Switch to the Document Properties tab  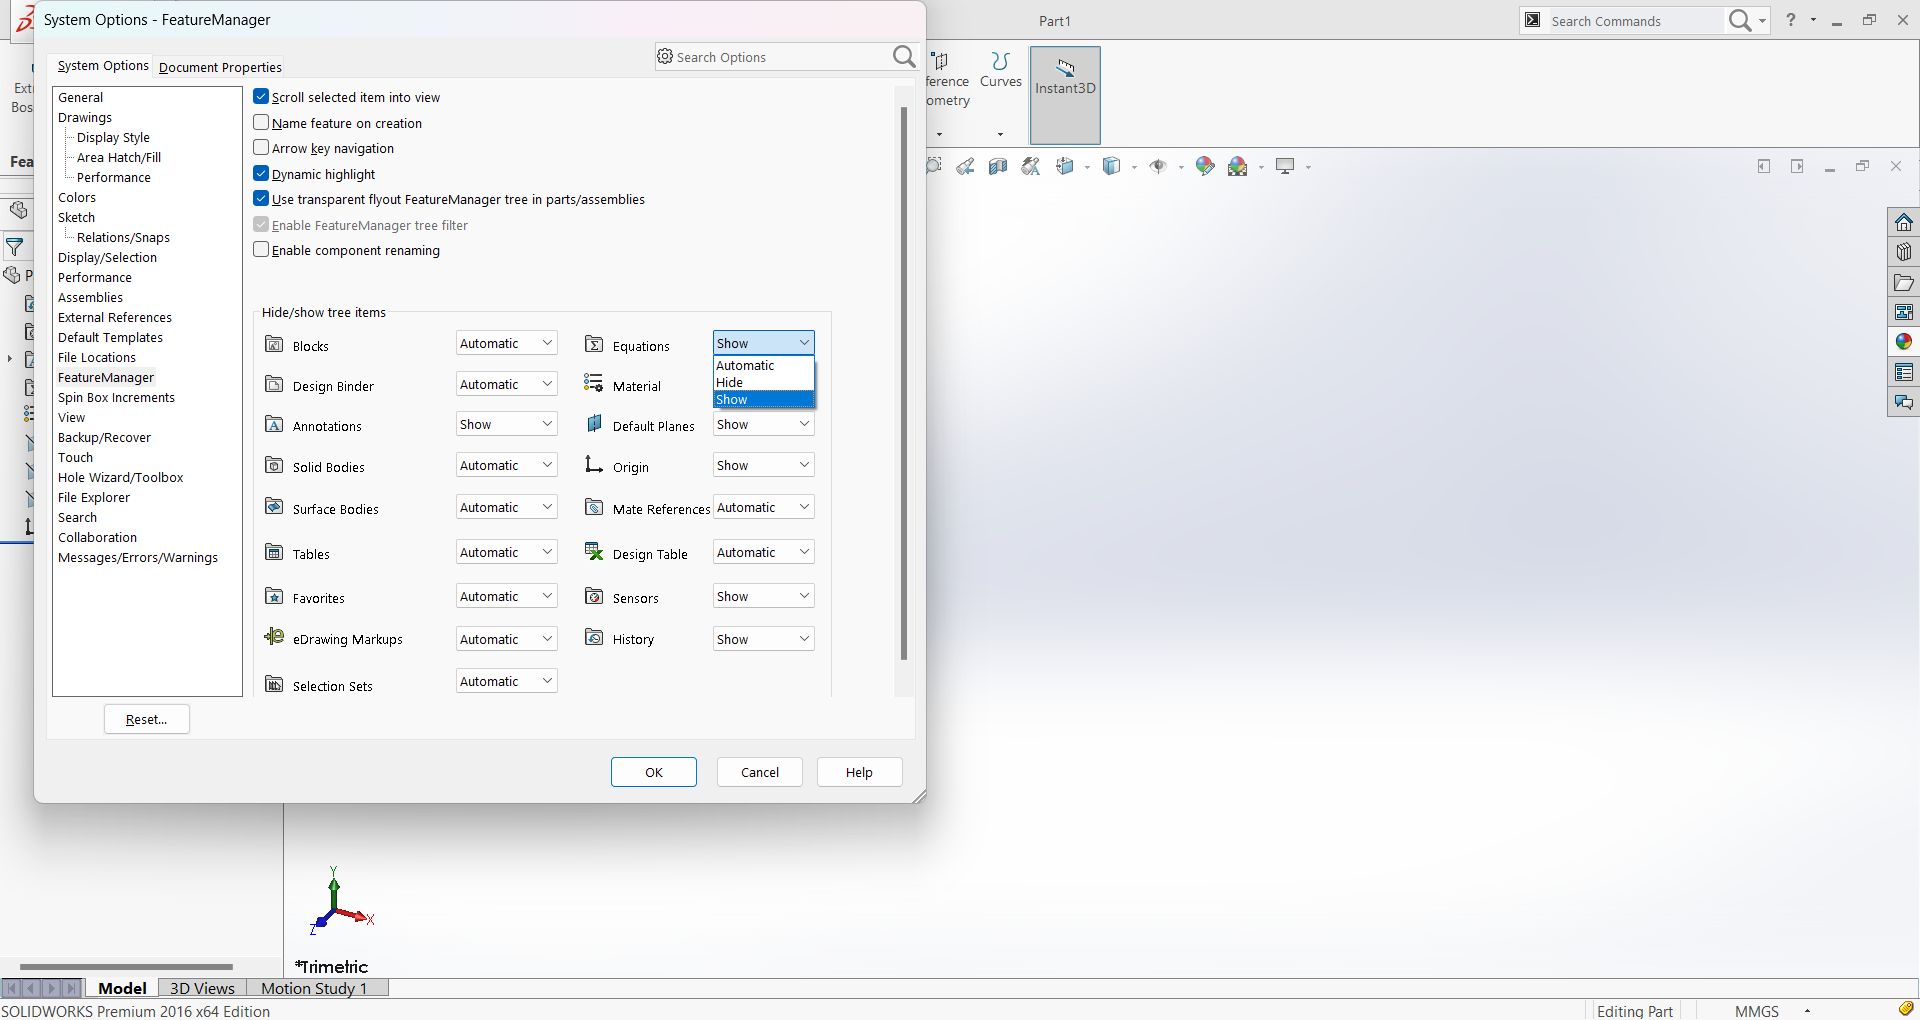tap(220, 67)
